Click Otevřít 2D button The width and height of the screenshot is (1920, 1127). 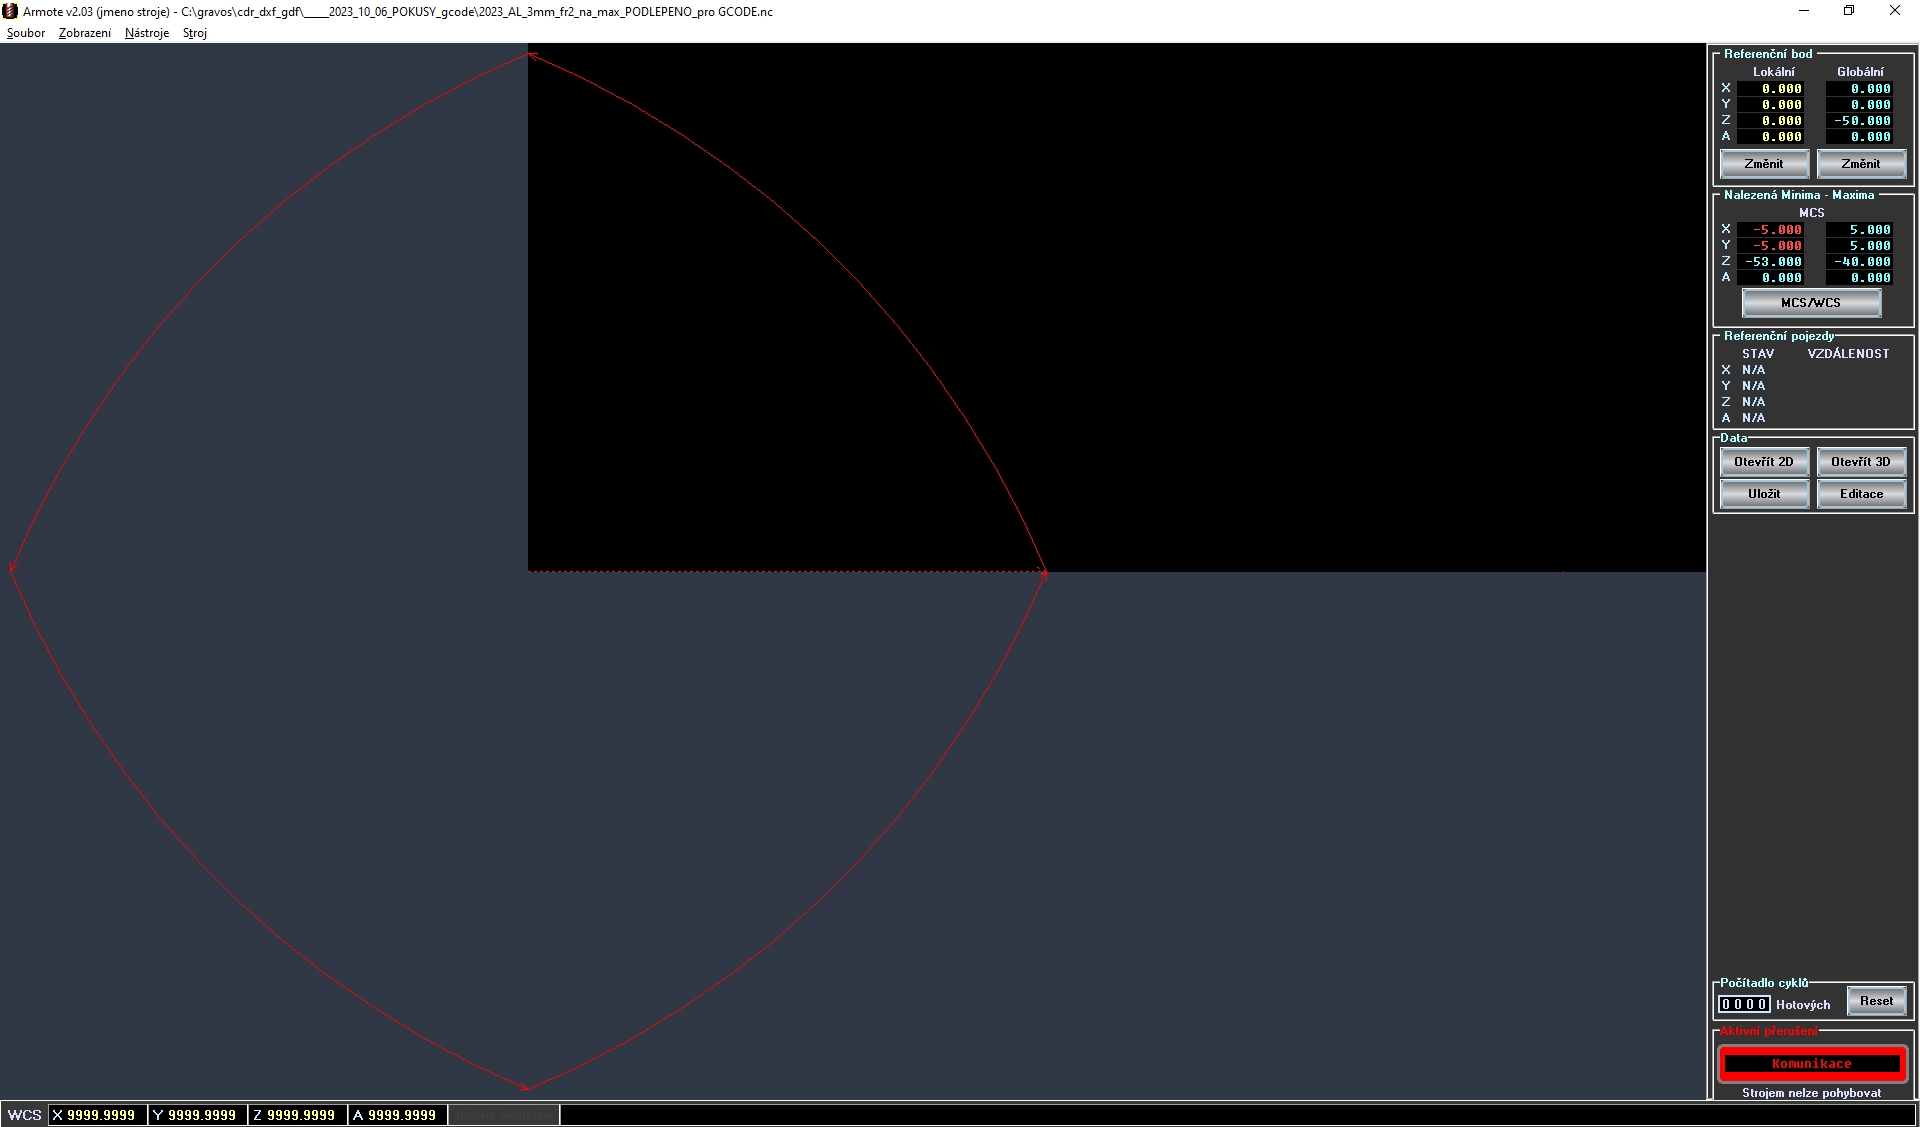point(1764,462)
